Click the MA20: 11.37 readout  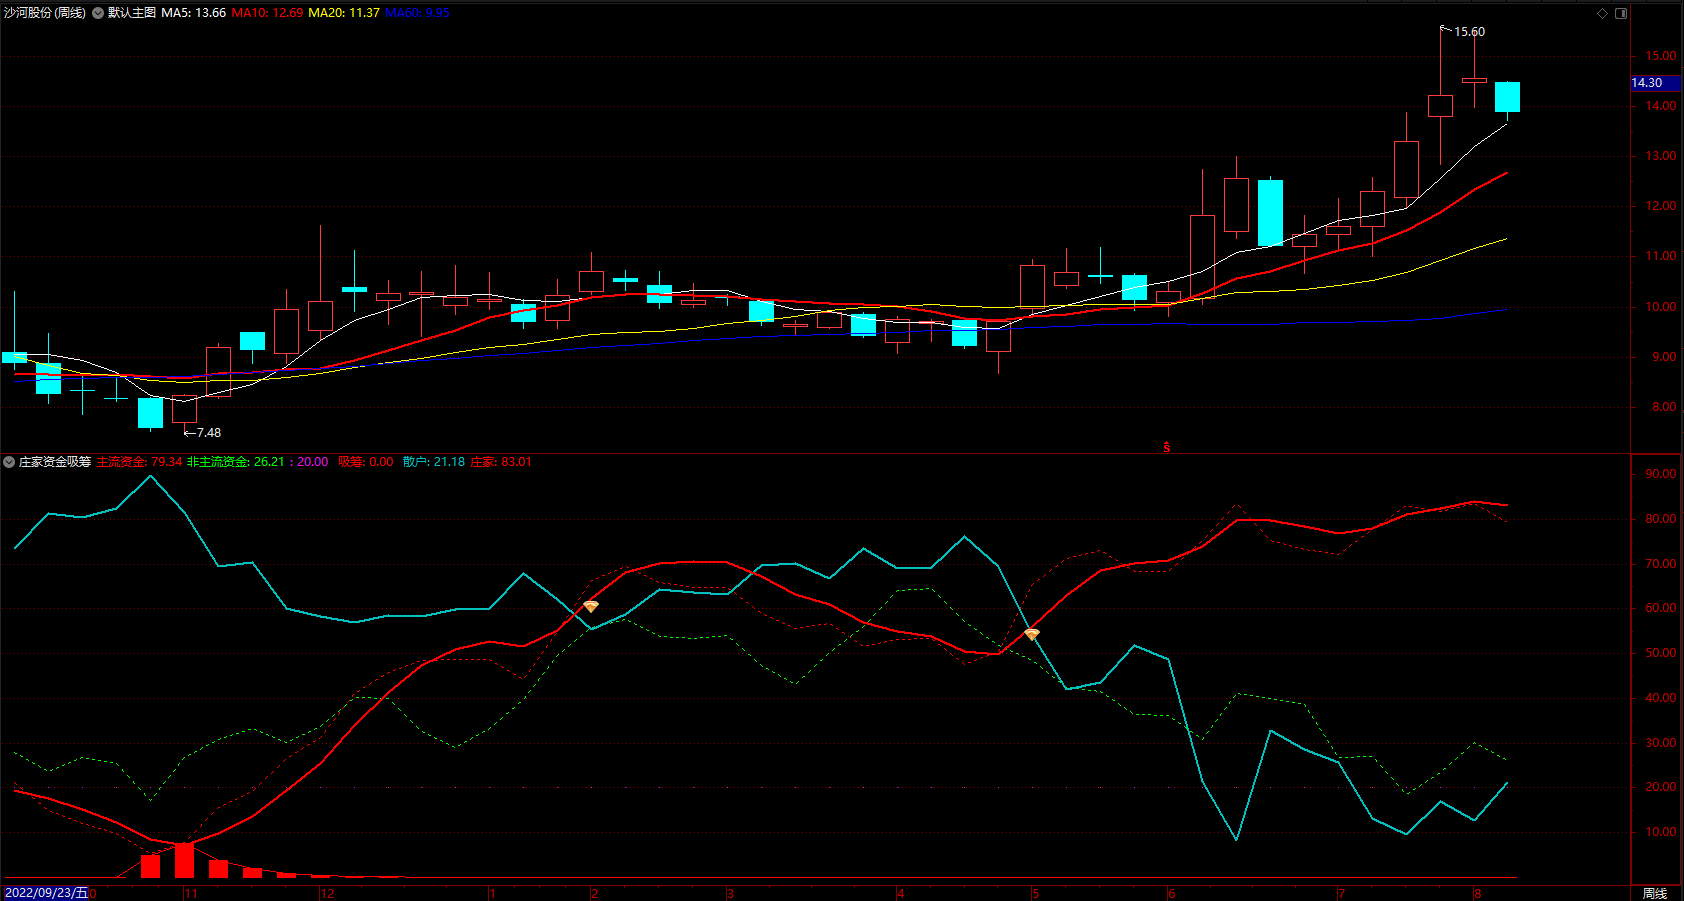[344, 13]
